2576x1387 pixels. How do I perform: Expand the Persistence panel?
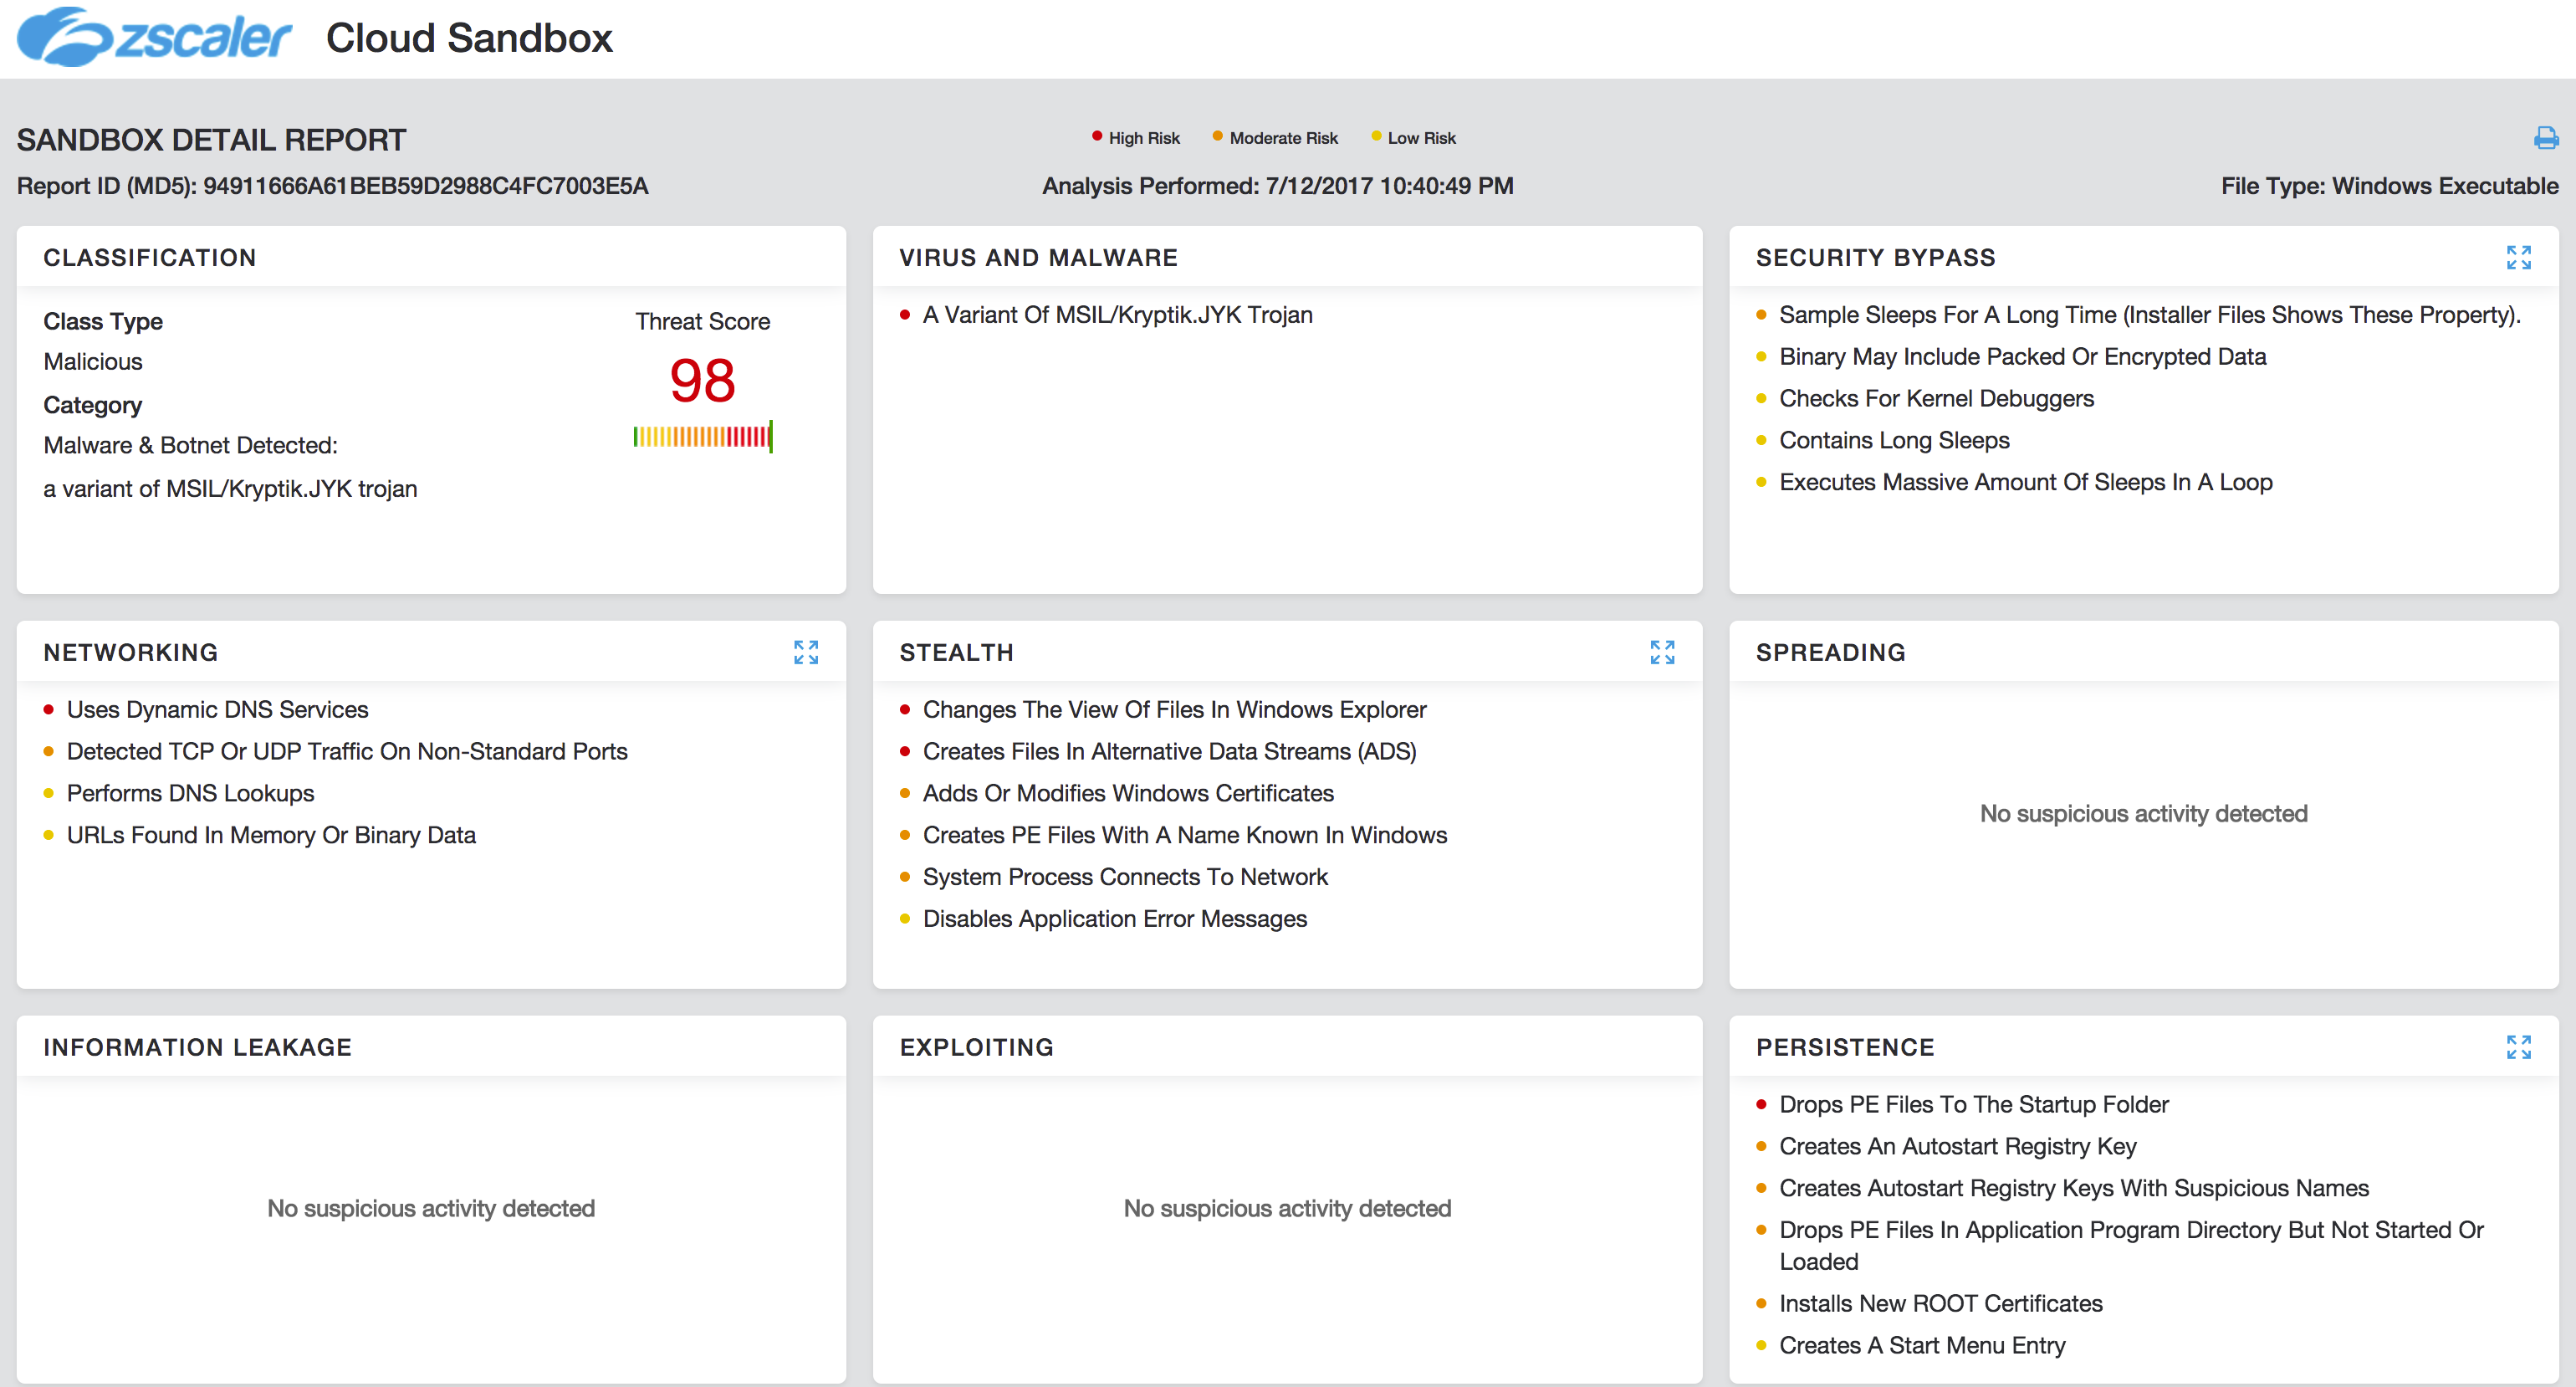2518,1047
